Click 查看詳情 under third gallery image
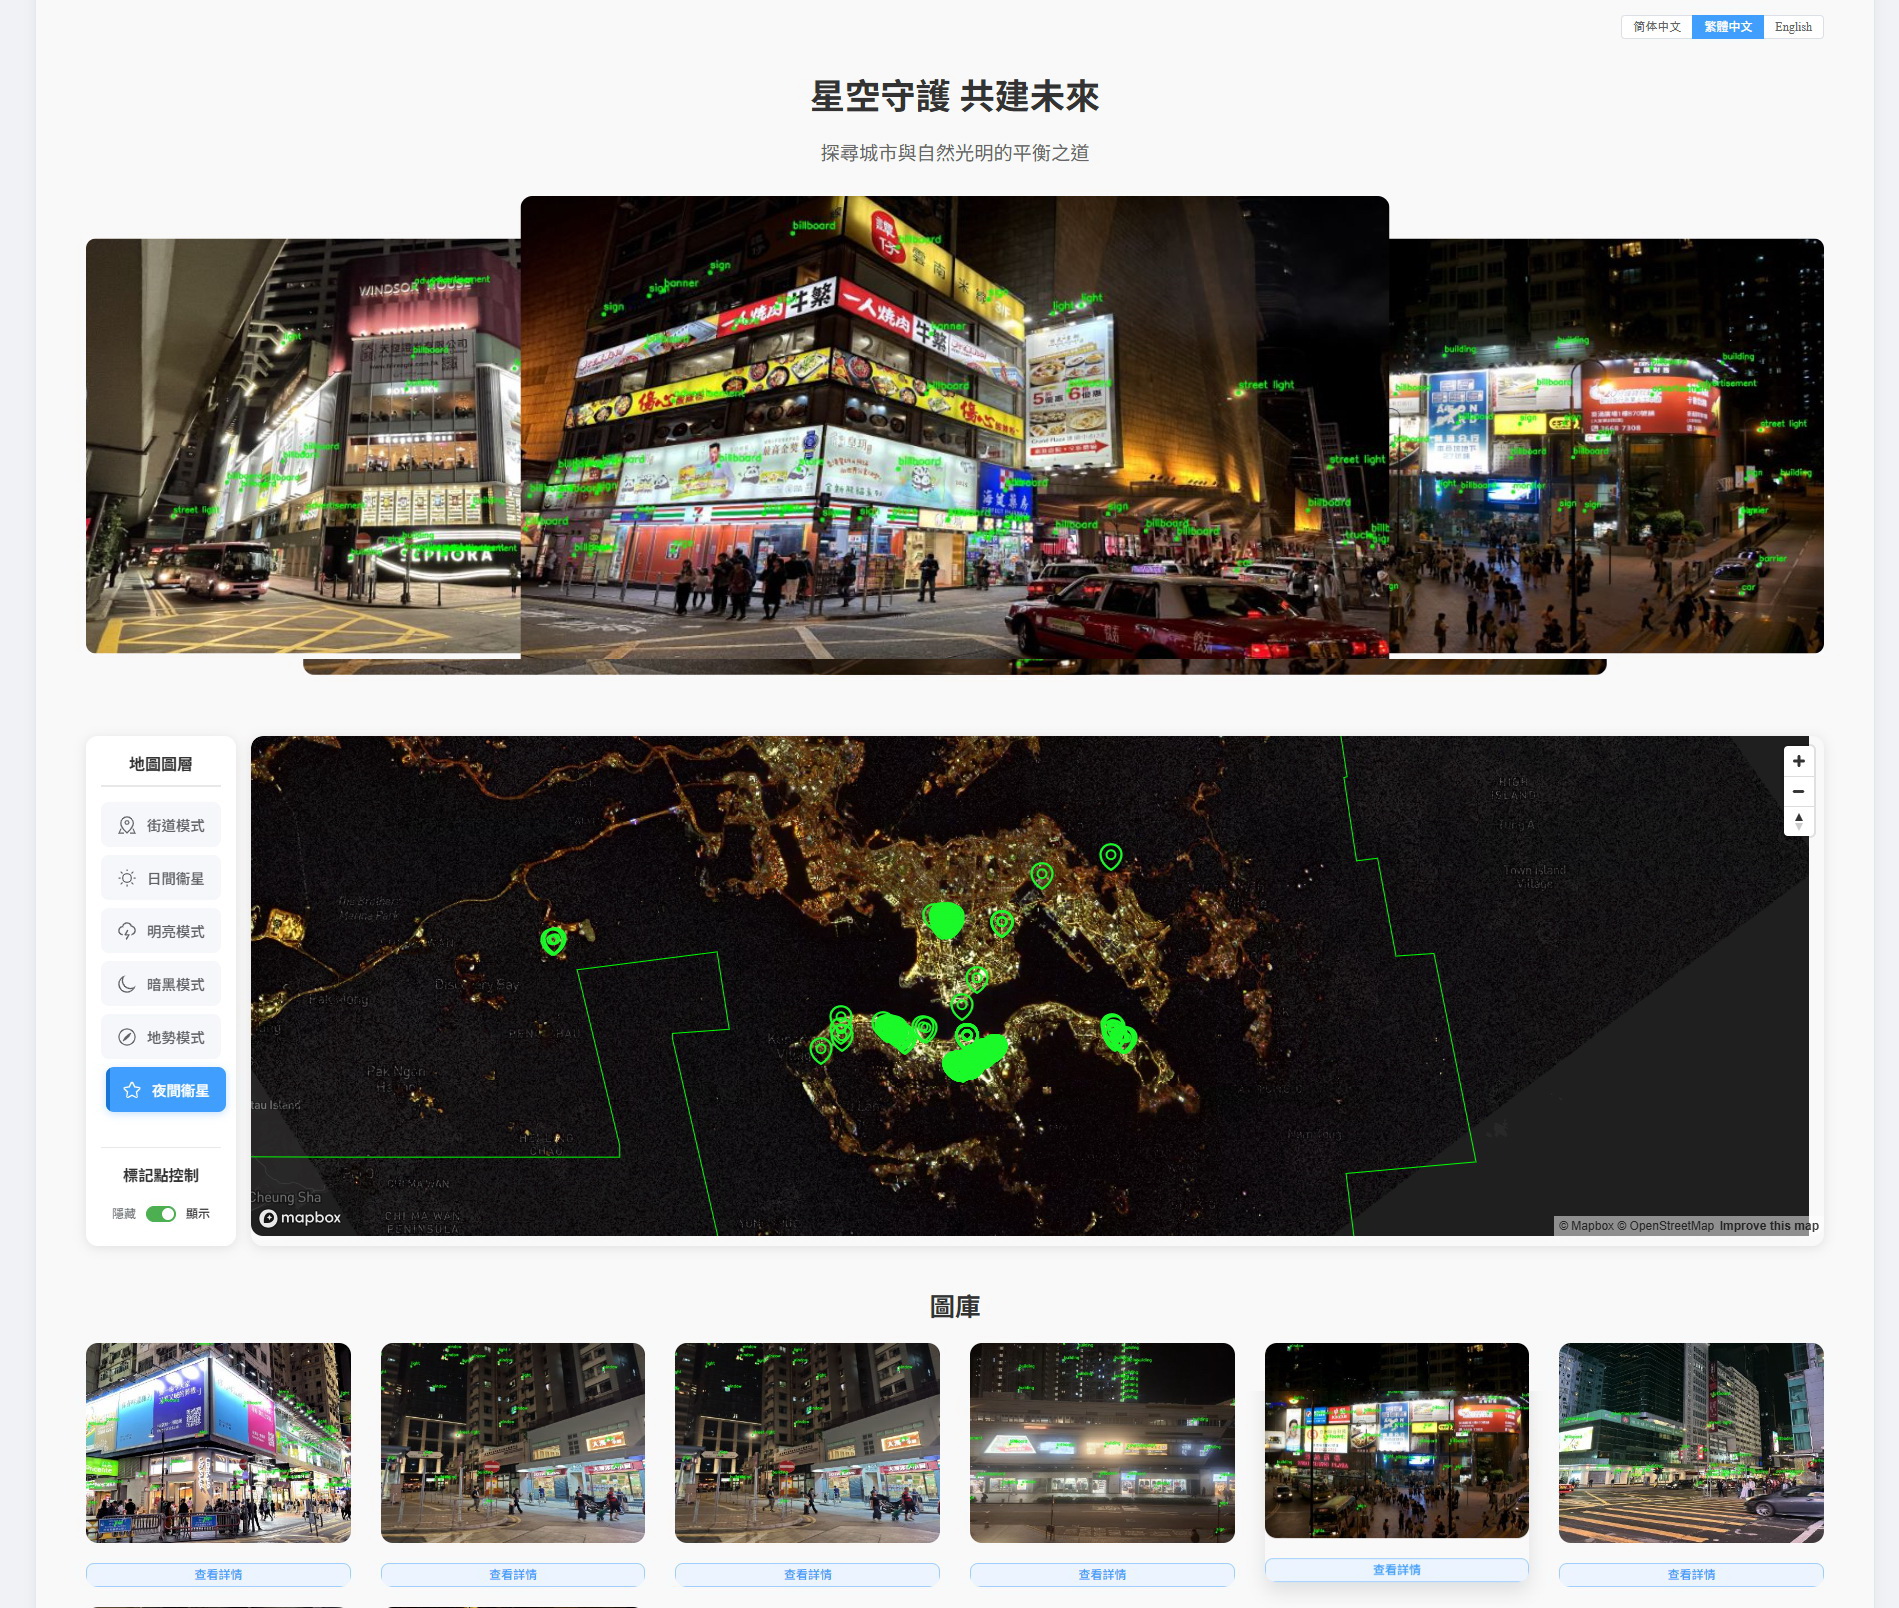 [807, 1574]
